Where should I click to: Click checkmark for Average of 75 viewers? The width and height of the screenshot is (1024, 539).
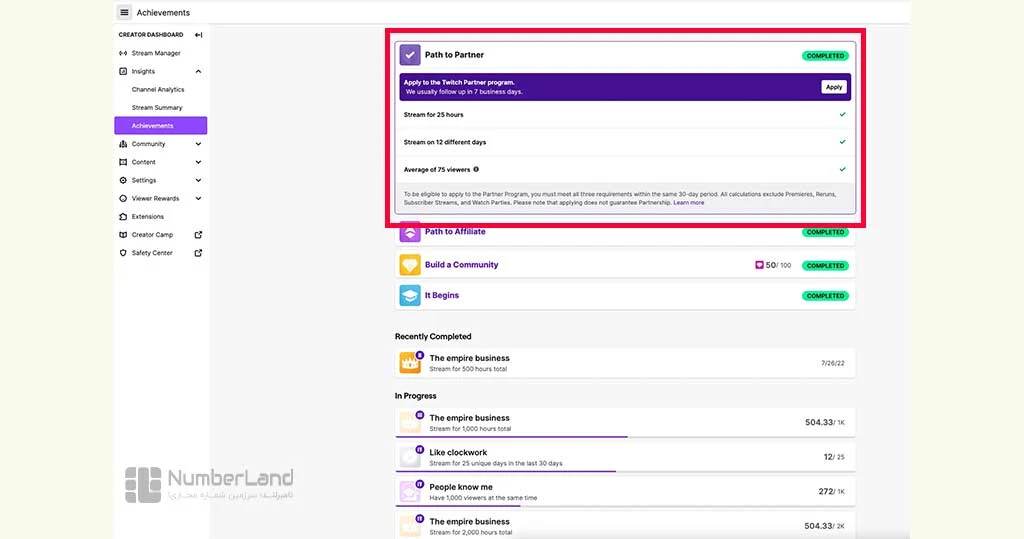tap(842, 169)
